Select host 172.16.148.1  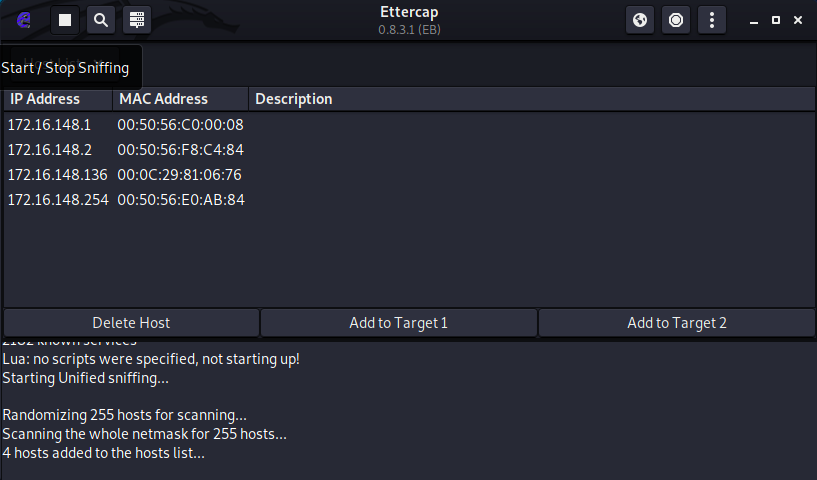(49, 125)
